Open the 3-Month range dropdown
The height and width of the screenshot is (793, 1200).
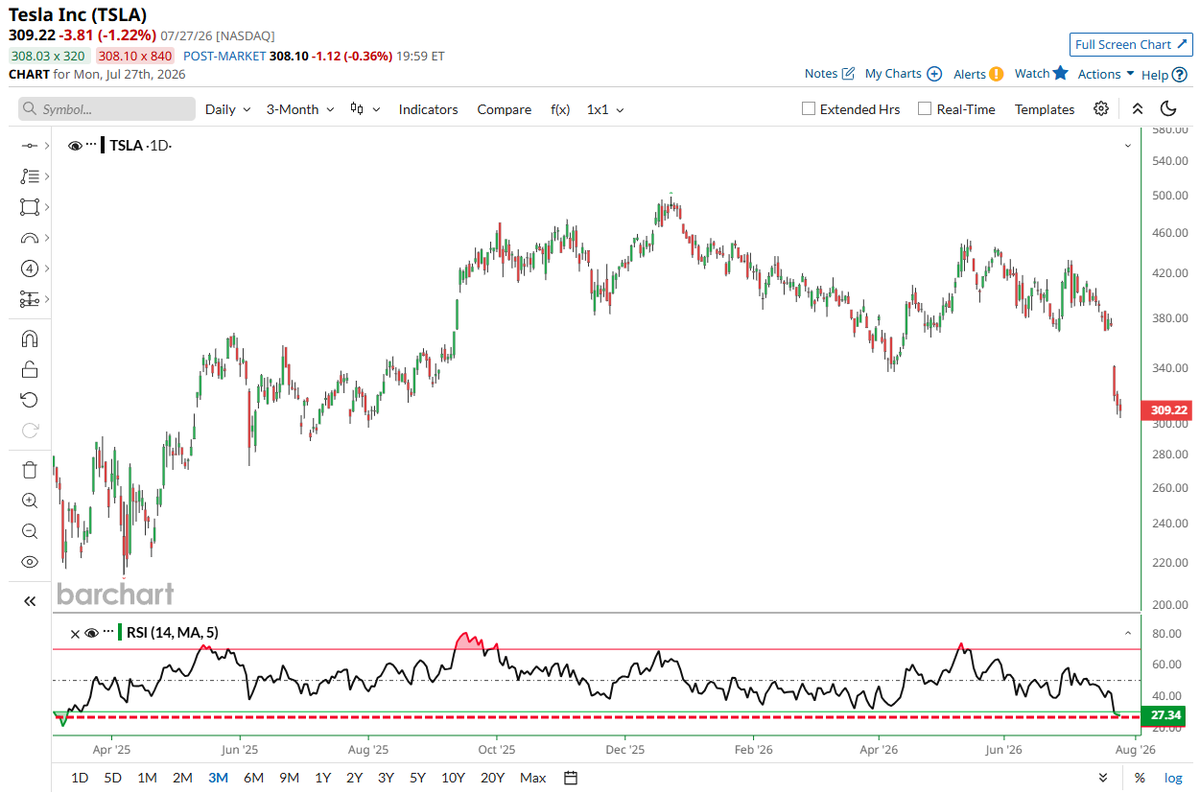click(x=299, y=109)
